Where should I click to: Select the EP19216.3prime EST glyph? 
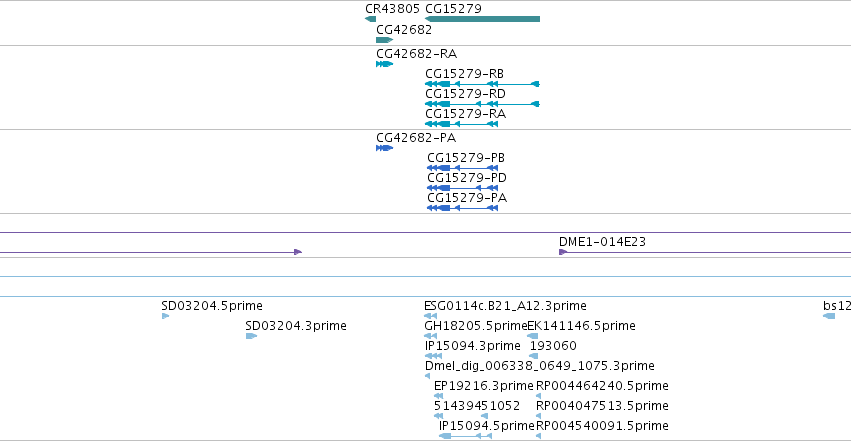click(x=439, y=397)
